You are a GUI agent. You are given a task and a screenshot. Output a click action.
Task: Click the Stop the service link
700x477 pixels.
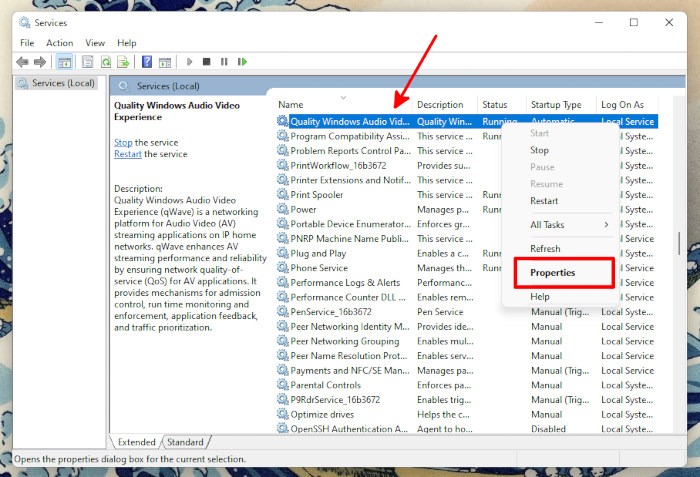point(123,143)
